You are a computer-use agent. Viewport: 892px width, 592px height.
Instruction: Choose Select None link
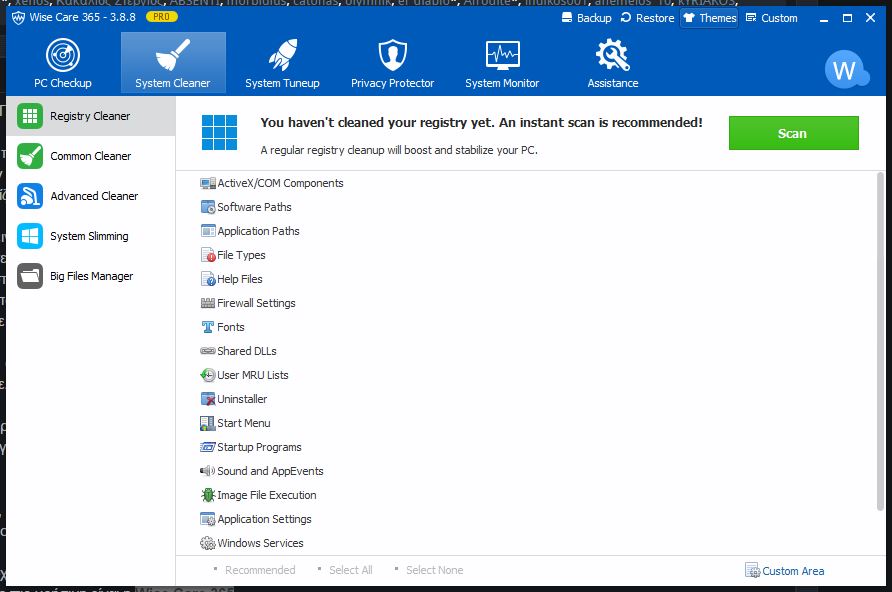pyautogui.click(x=435, y=570)
